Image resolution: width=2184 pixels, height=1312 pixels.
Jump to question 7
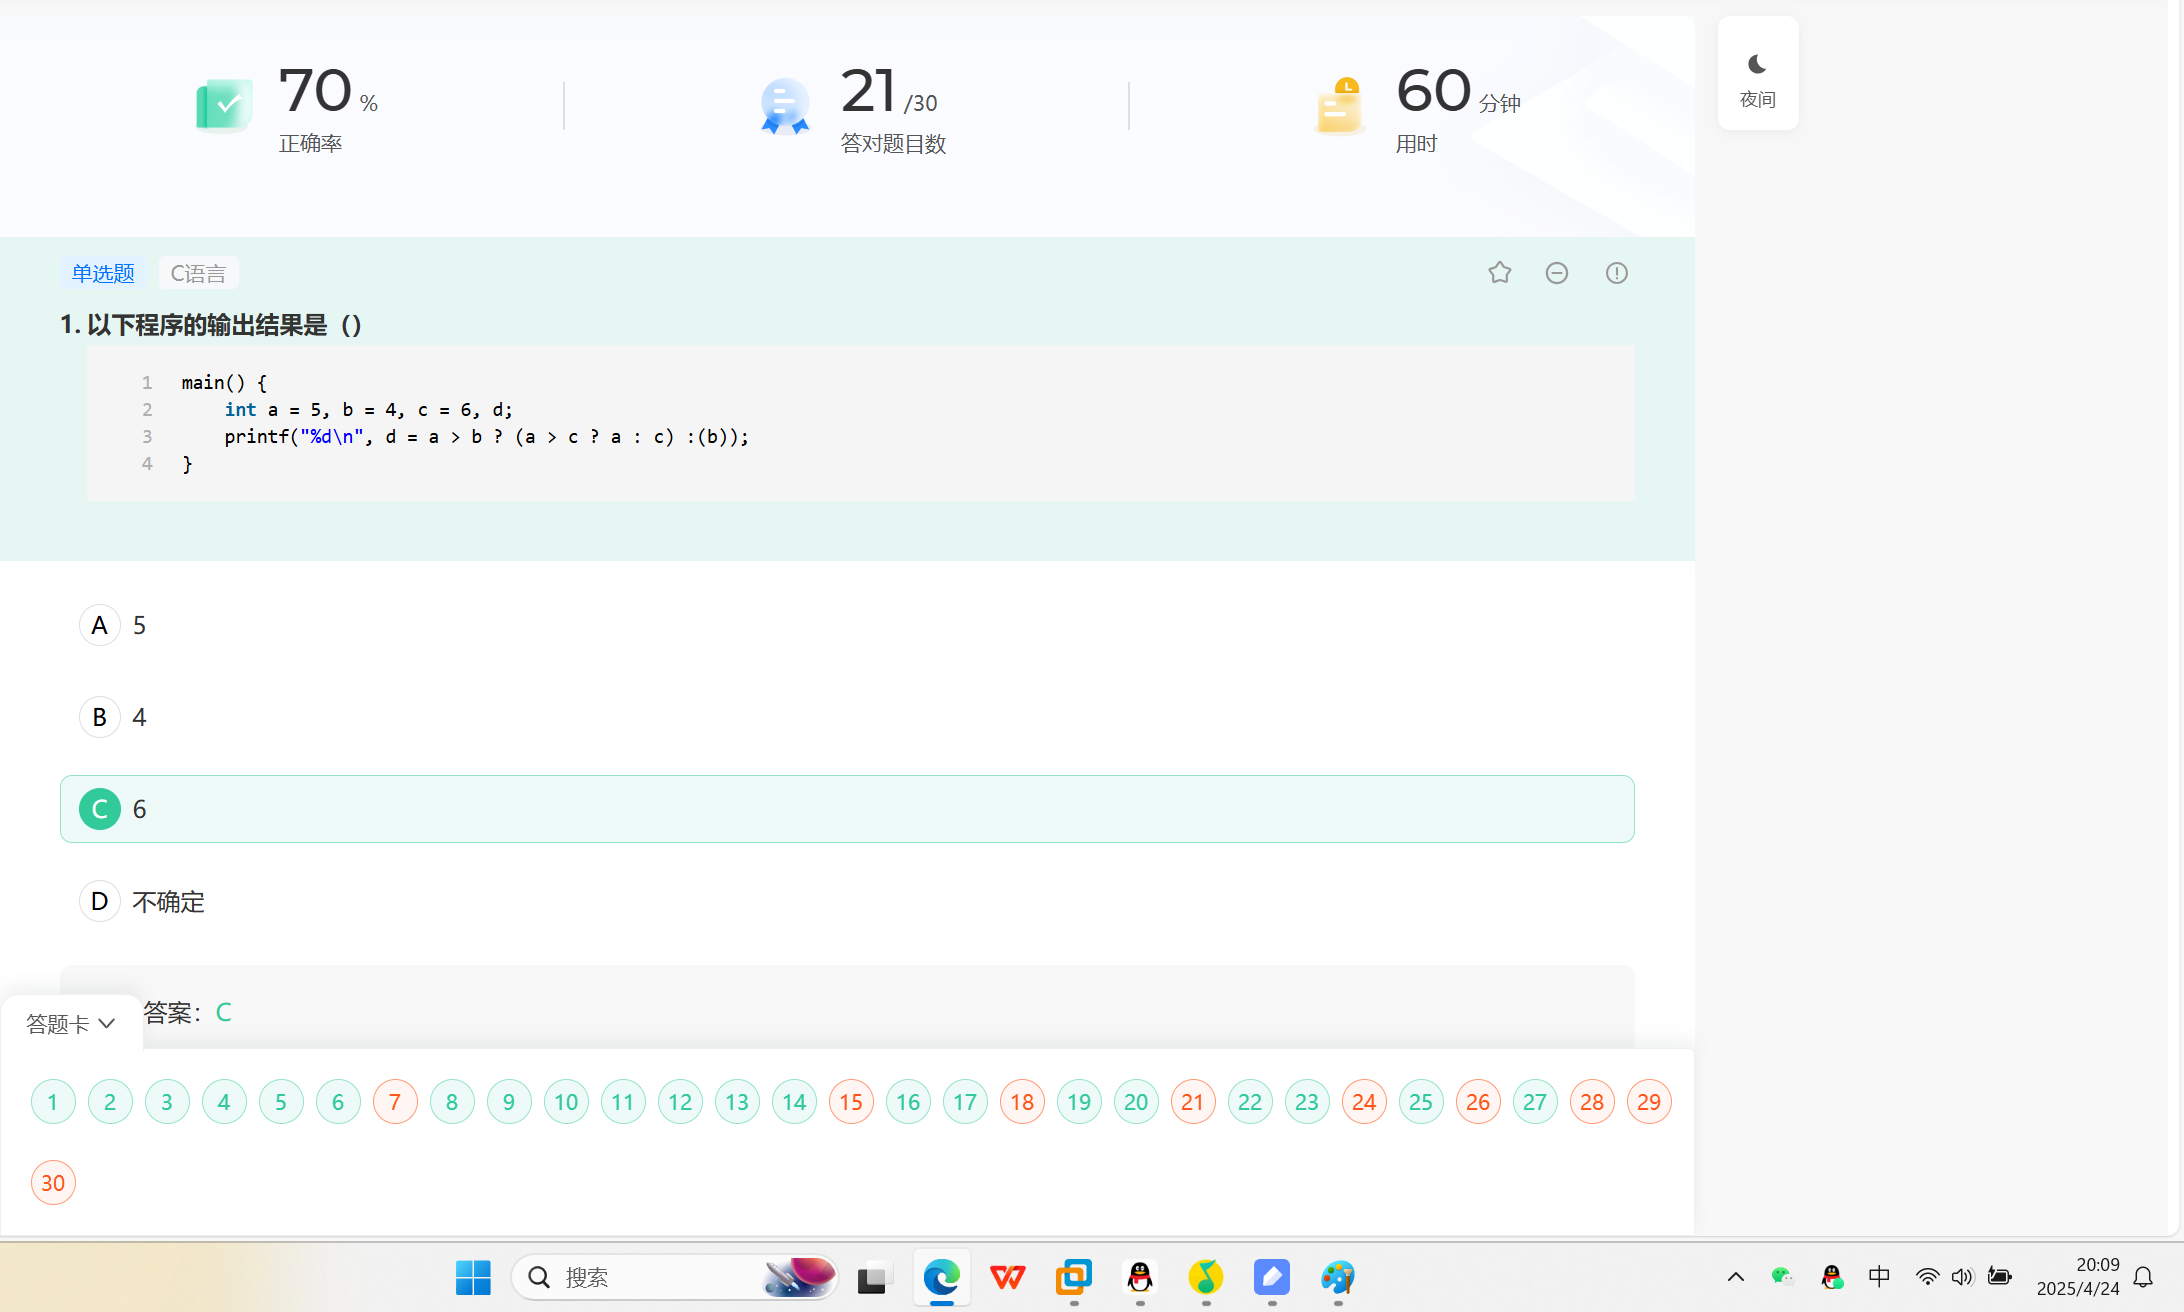pyautogui.click(x=395, y=1102)
